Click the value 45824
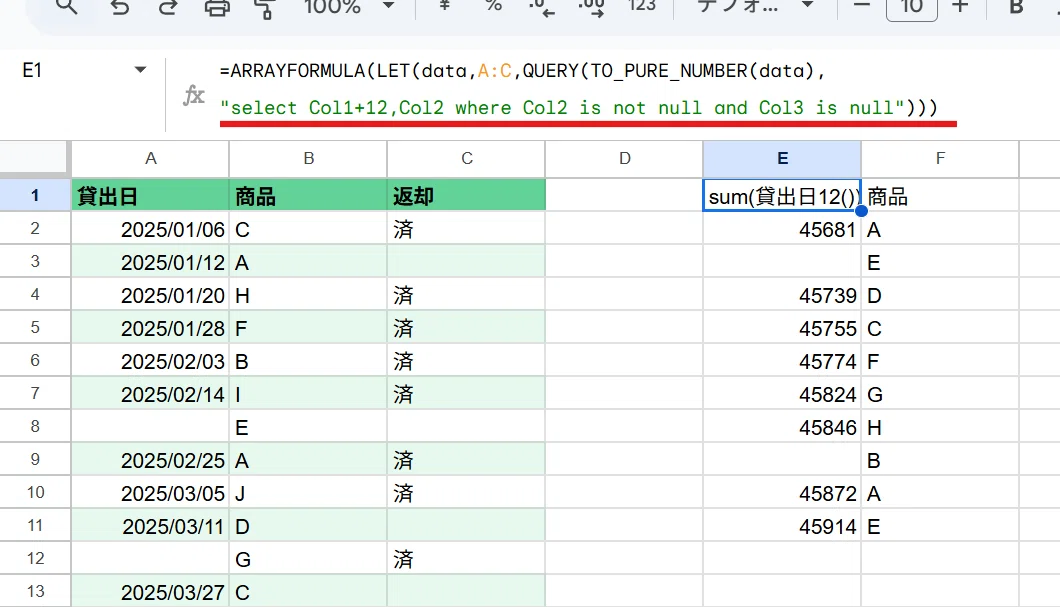Screen dimensions: 1060x607 coord(827,395)
